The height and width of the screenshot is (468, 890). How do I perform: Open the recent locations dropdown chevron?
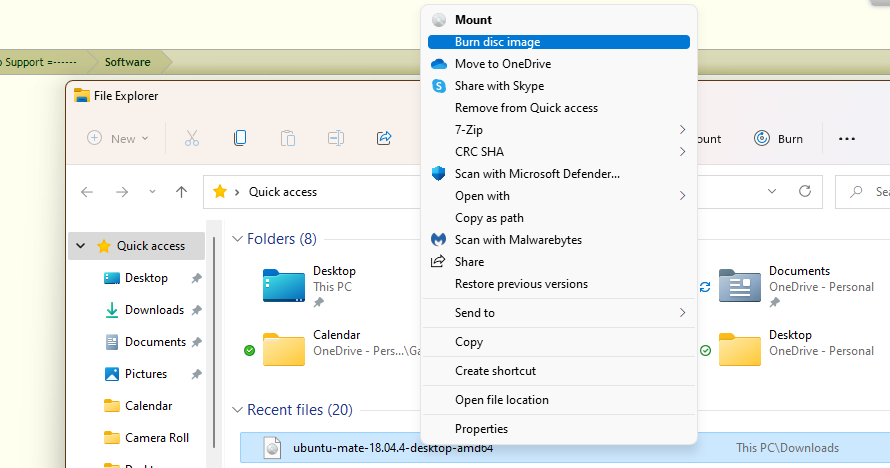click(152, 192)
